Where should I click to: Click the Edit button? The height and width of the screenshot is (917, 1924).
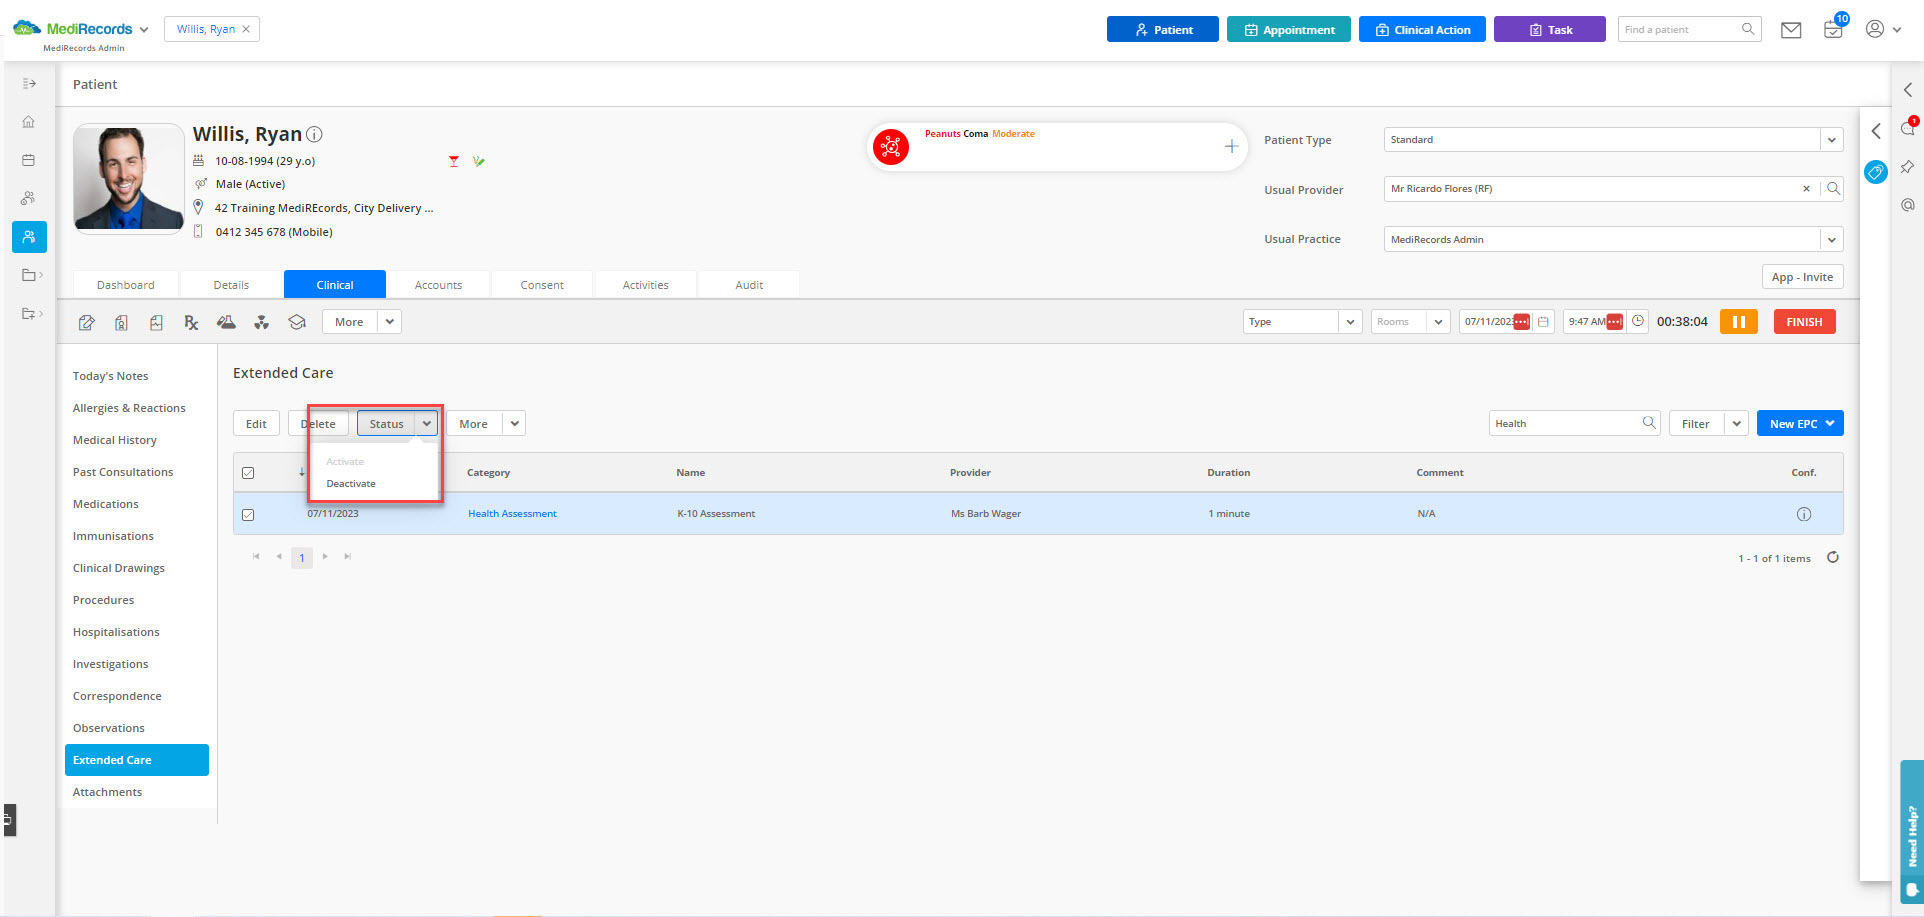pos(256,424)
